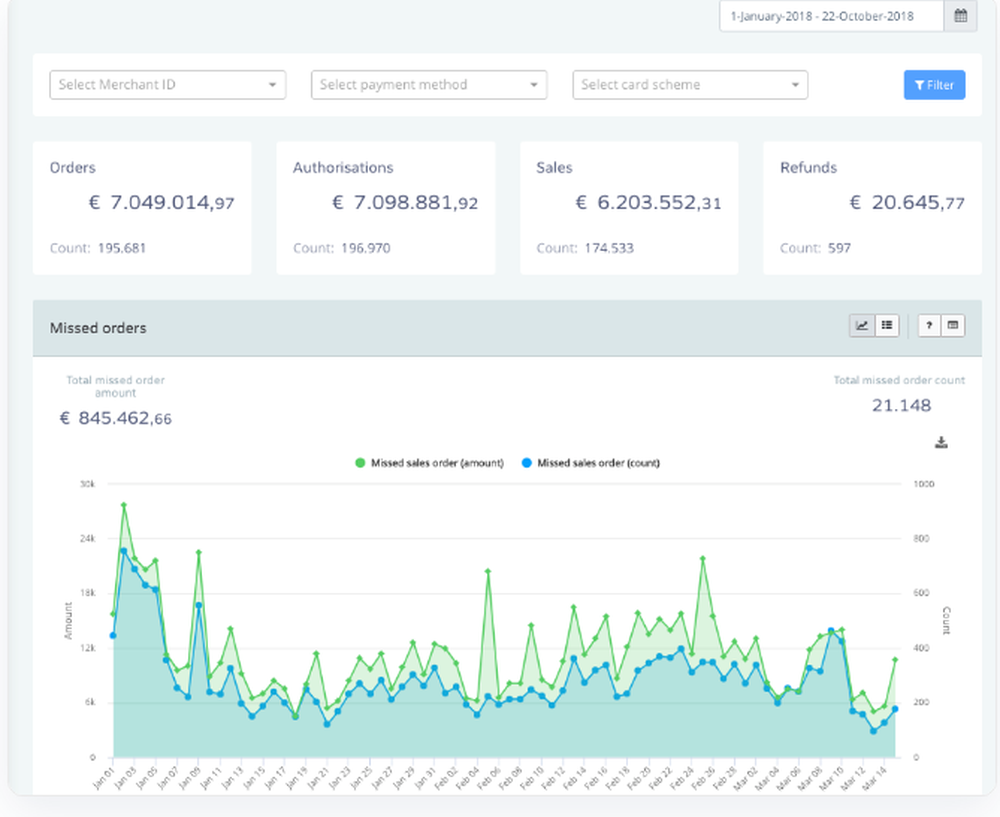Click the Sales count 174.533

click(x=609, y=248)
